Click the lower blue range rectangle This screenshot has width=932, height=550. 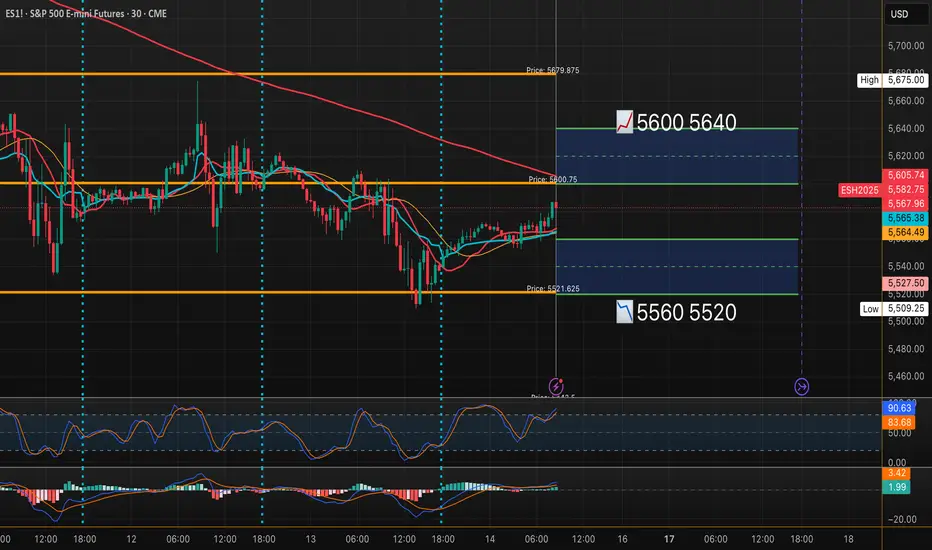pyautogui.click(x=677, y=266)
